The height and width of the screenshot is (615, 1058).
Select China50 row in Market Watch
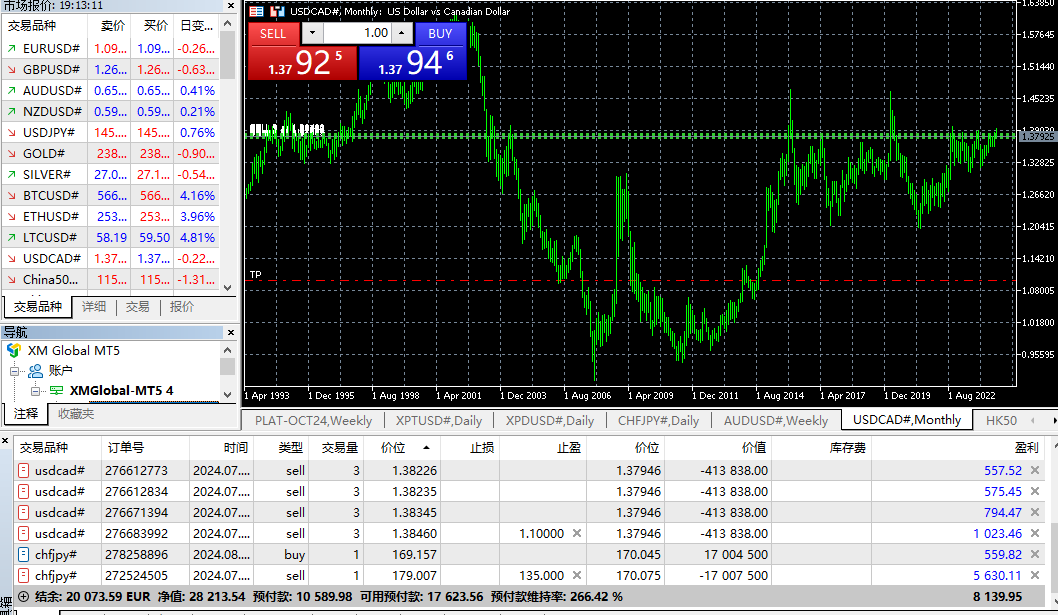click(x=111, y=279)
